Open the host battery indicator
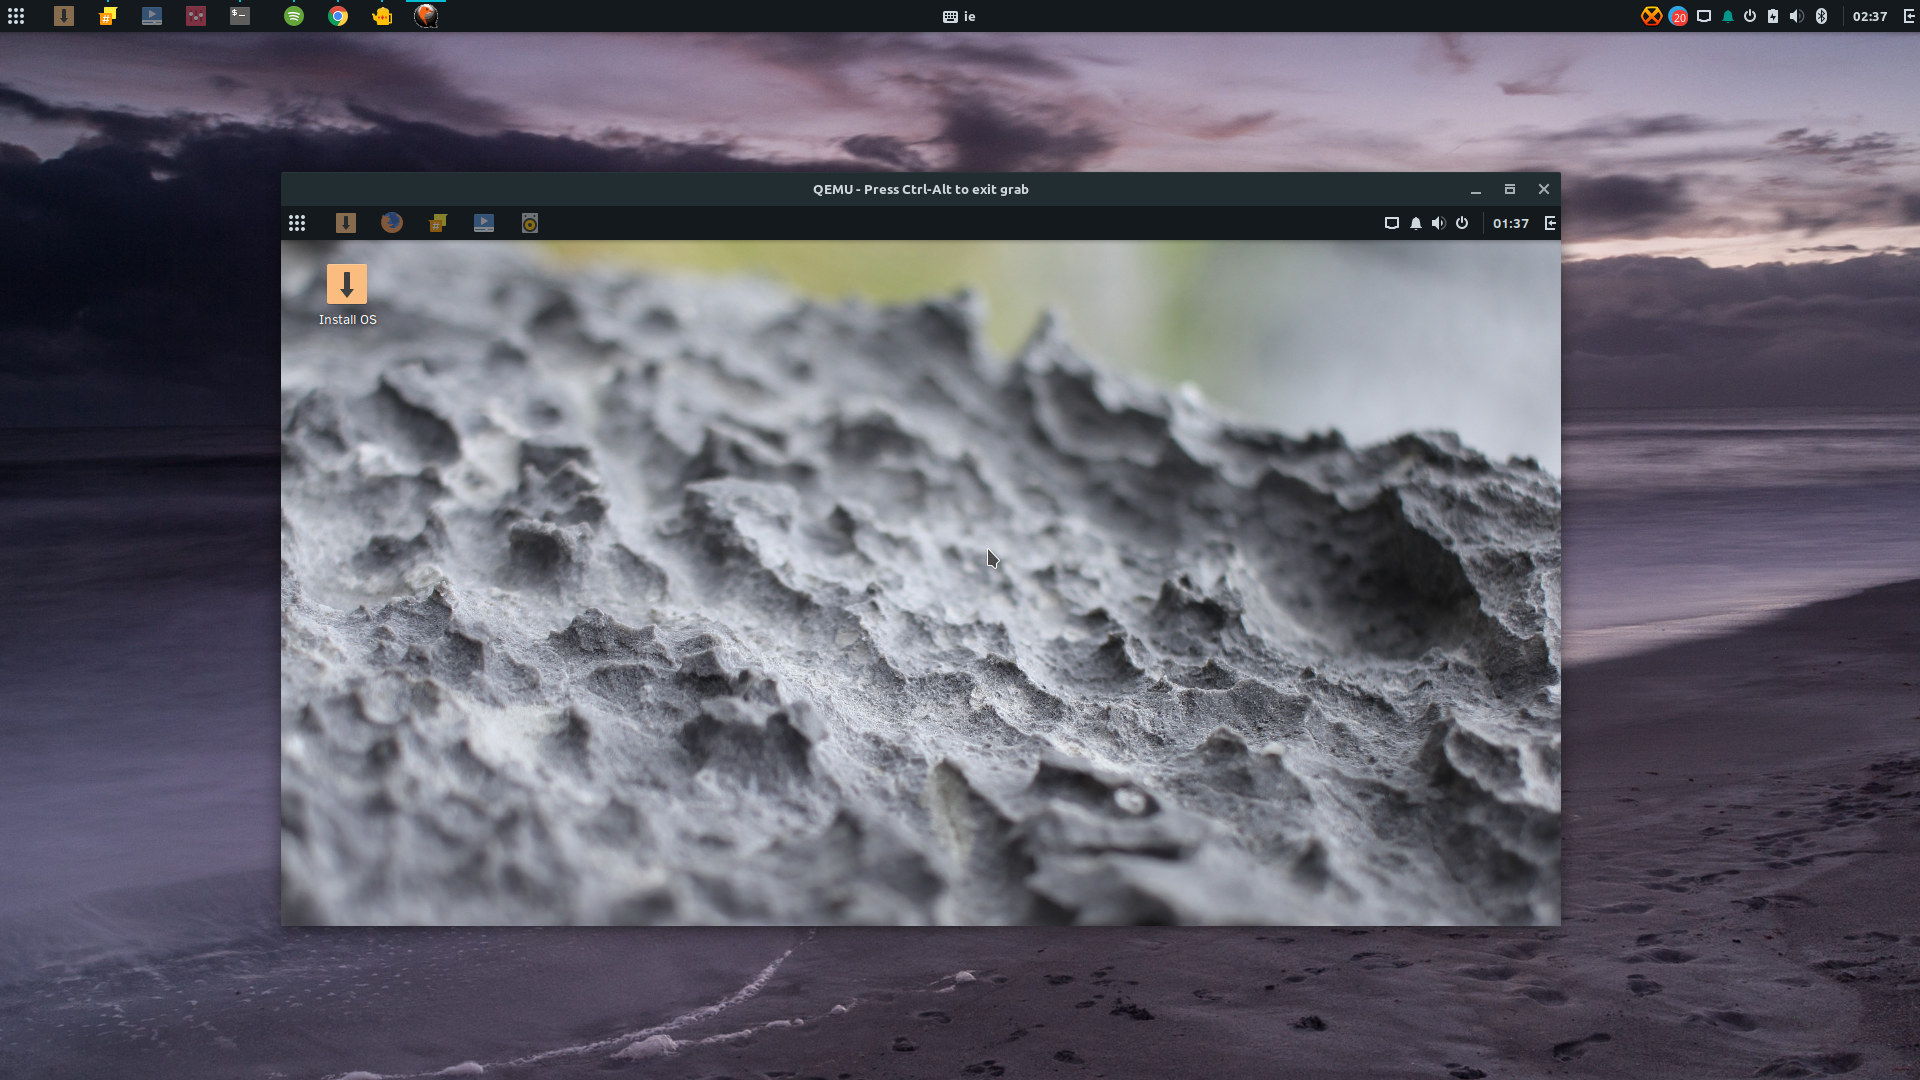Screen dimensions: 1920x1080 tap(1773, 16)
